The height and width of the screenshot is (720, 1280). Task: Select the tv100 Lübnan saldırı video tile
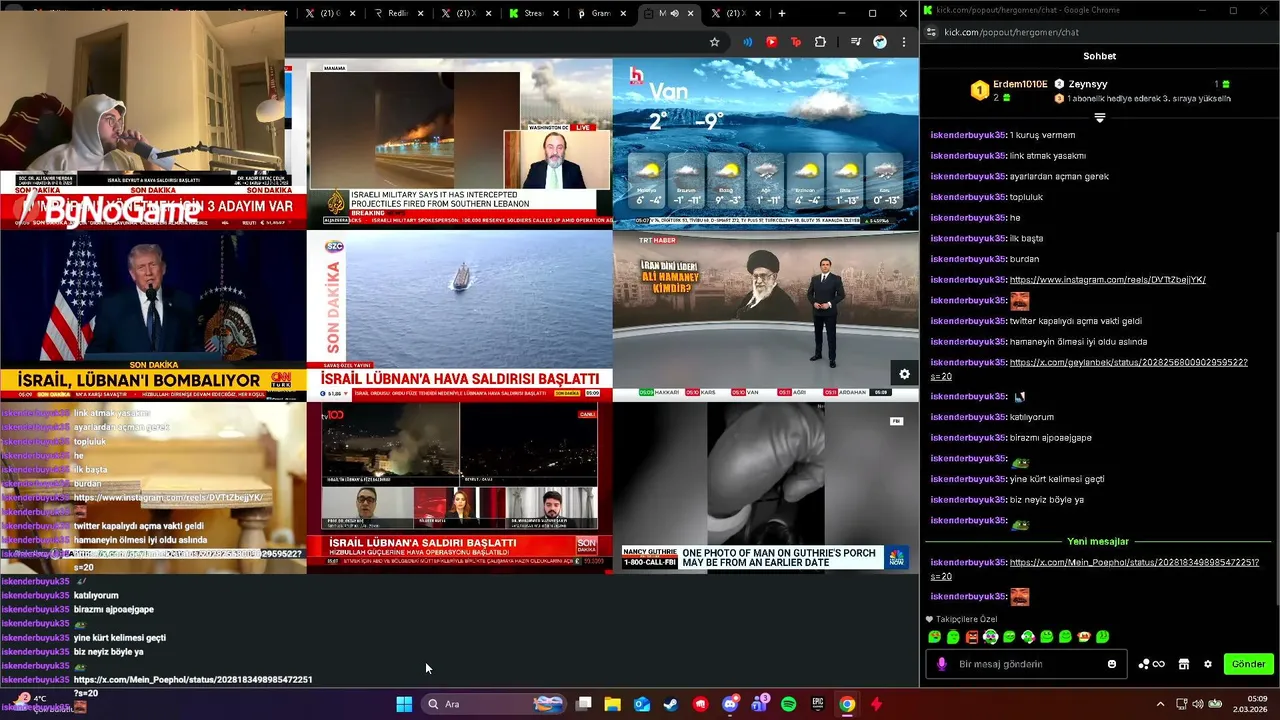pyautogui.click(x=459, y=487)
